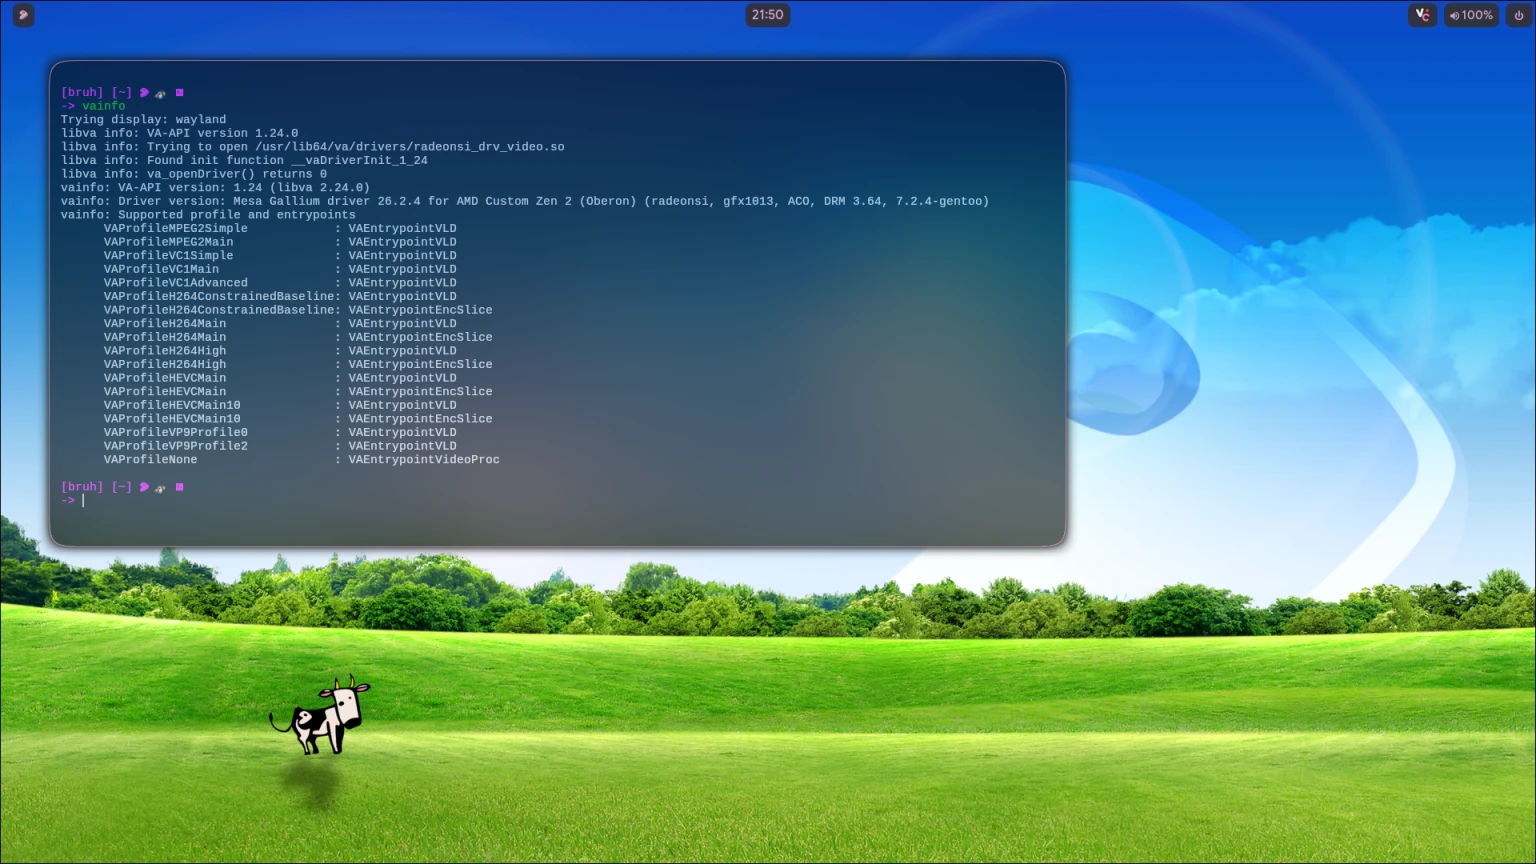Click VAProfileHEVCMain row with VAEntrypointEncSlice
The width and height of the screenshot is (1536, 864).
tap(298, 392)
